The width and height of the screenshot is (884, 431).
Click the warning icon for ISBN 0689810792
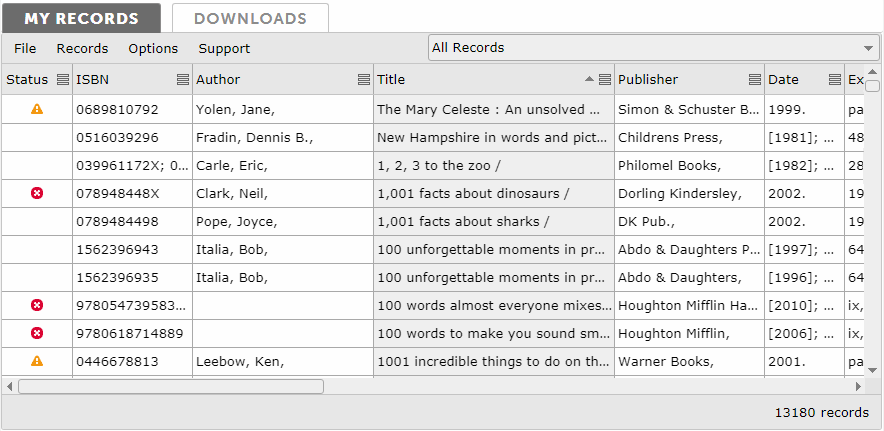37,109
